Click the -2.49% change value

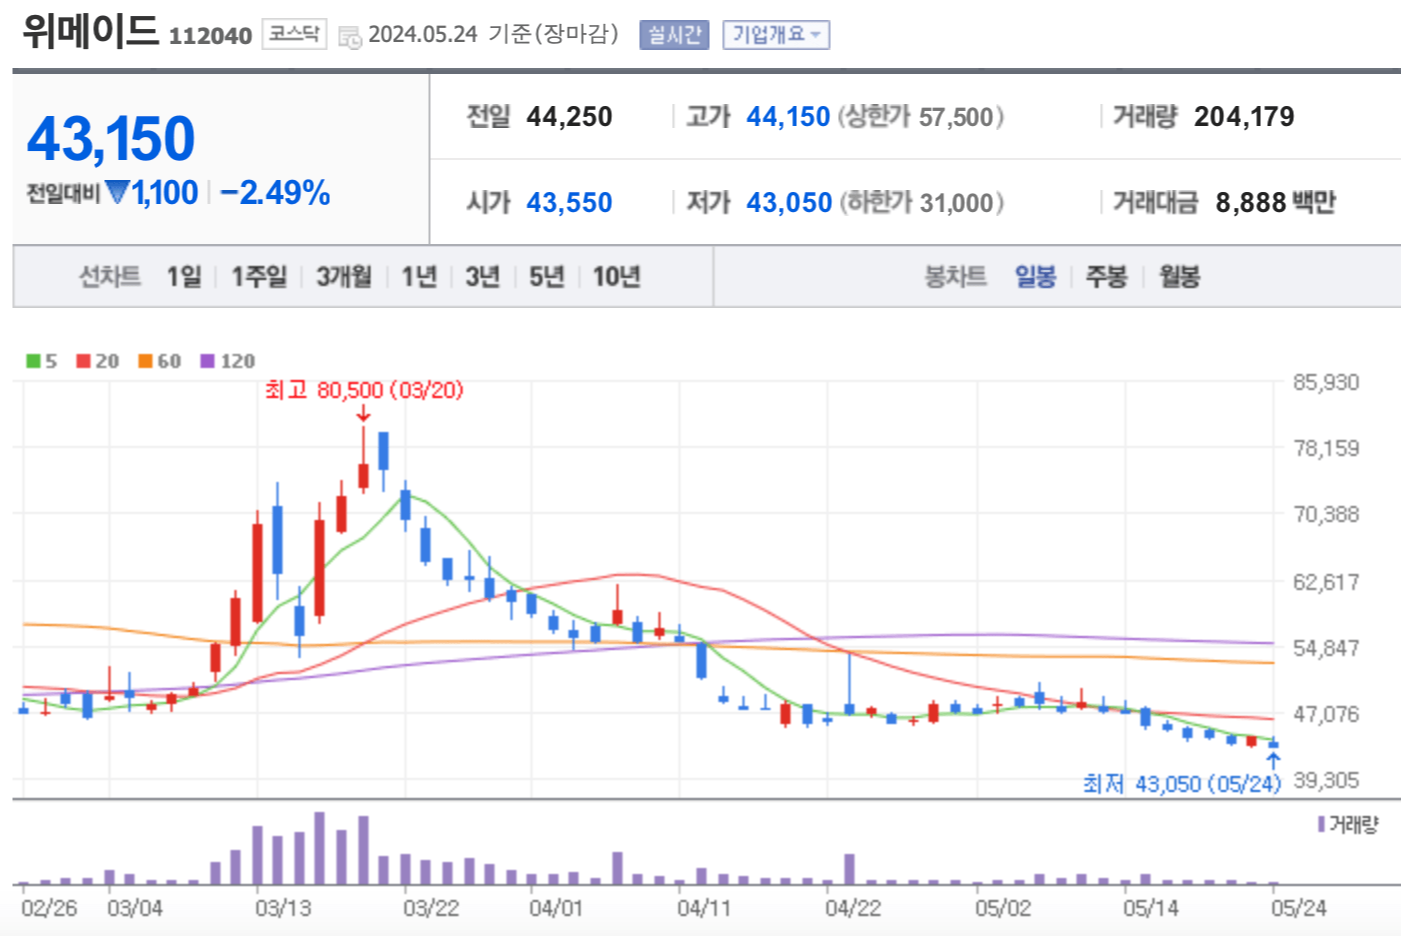276,192
